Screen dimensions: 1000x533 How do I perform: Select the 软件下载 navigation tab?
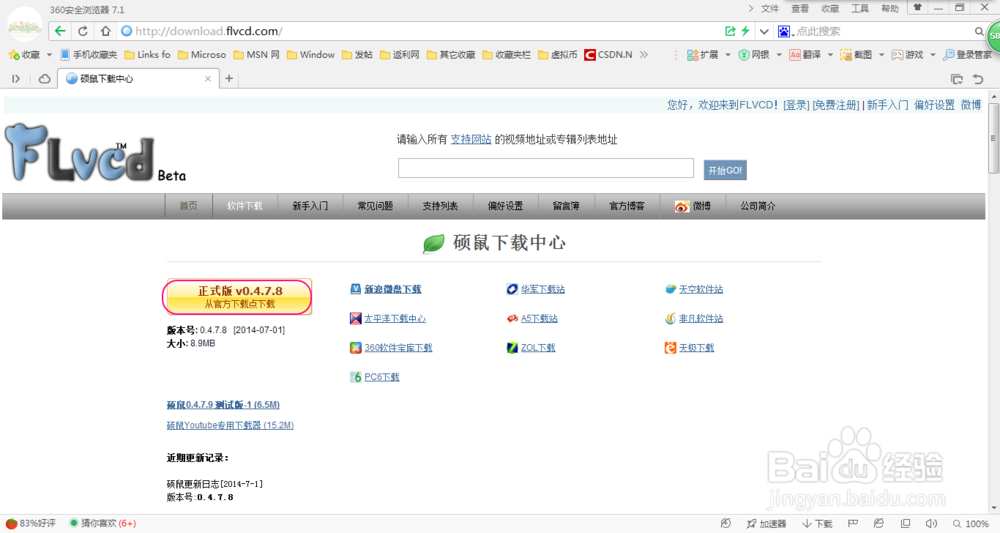245,206
